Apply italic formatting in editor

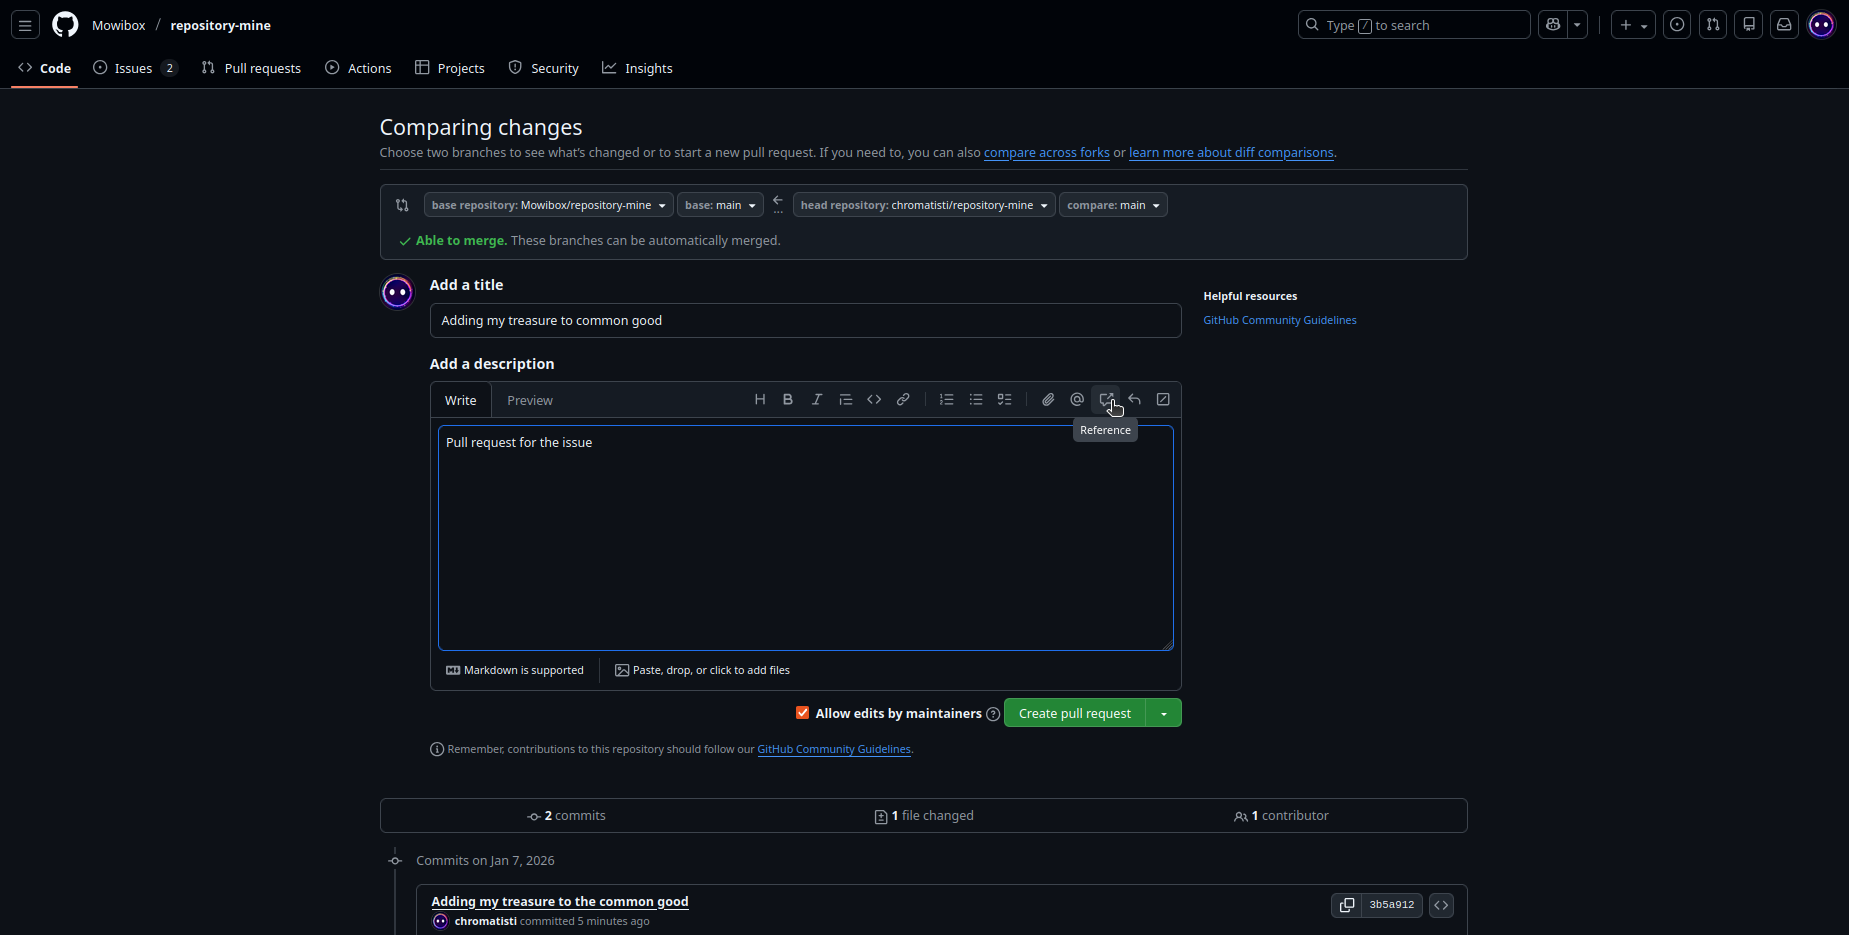(x=817, y=400)
